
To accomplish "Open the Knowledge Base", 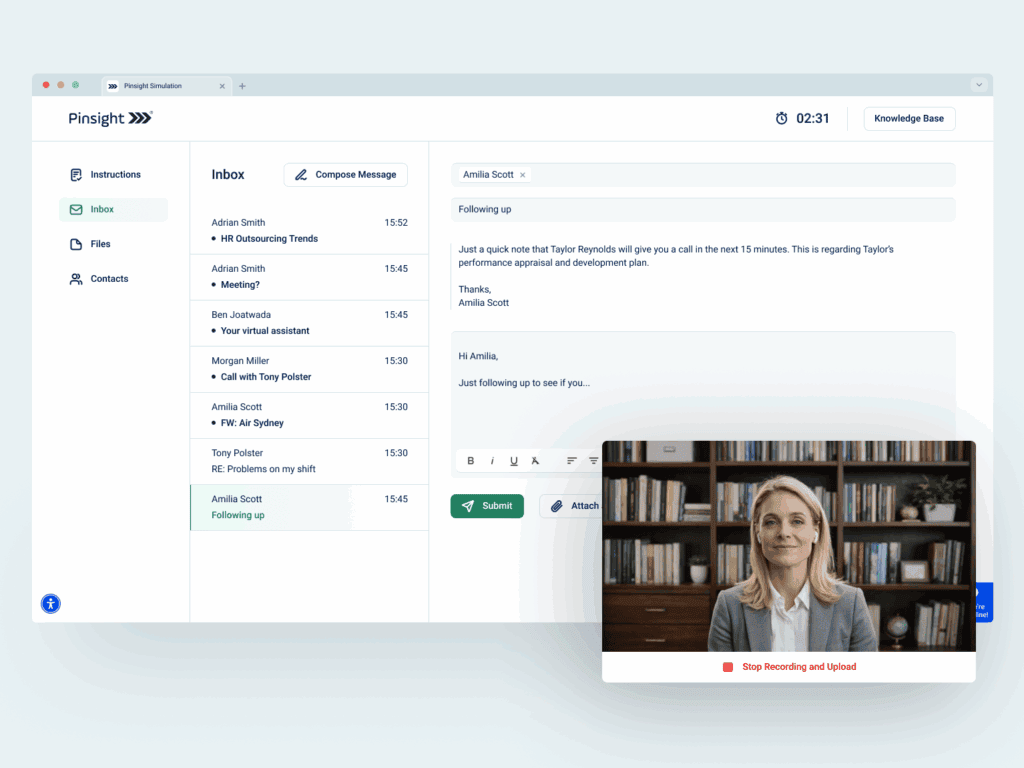I will [x=908, y=119].
